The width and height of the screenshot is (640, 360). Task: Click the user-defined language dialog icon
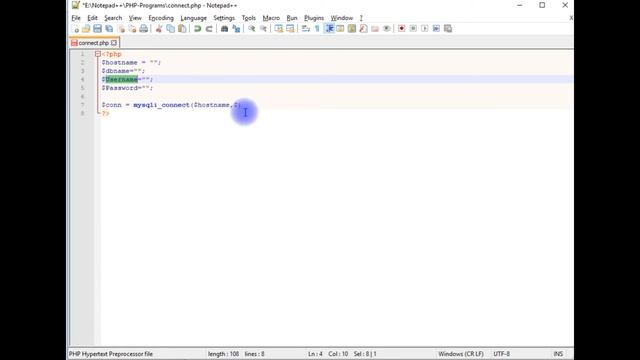[x=340, y=29]
